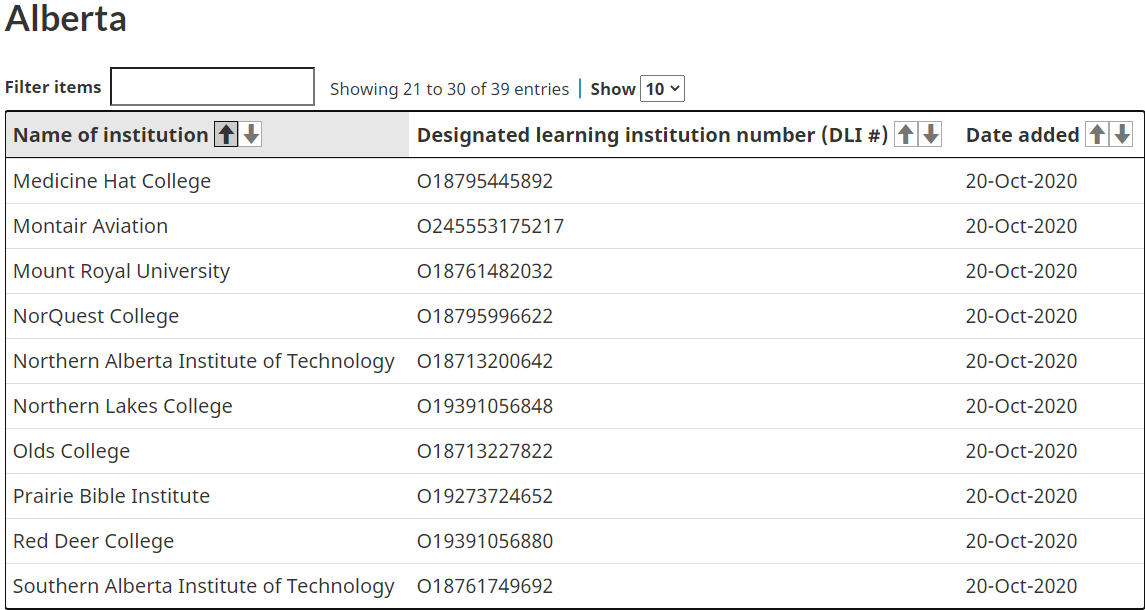
Task: Select the Filter items label
Action: pyautogui.click(x=53, y=87)
